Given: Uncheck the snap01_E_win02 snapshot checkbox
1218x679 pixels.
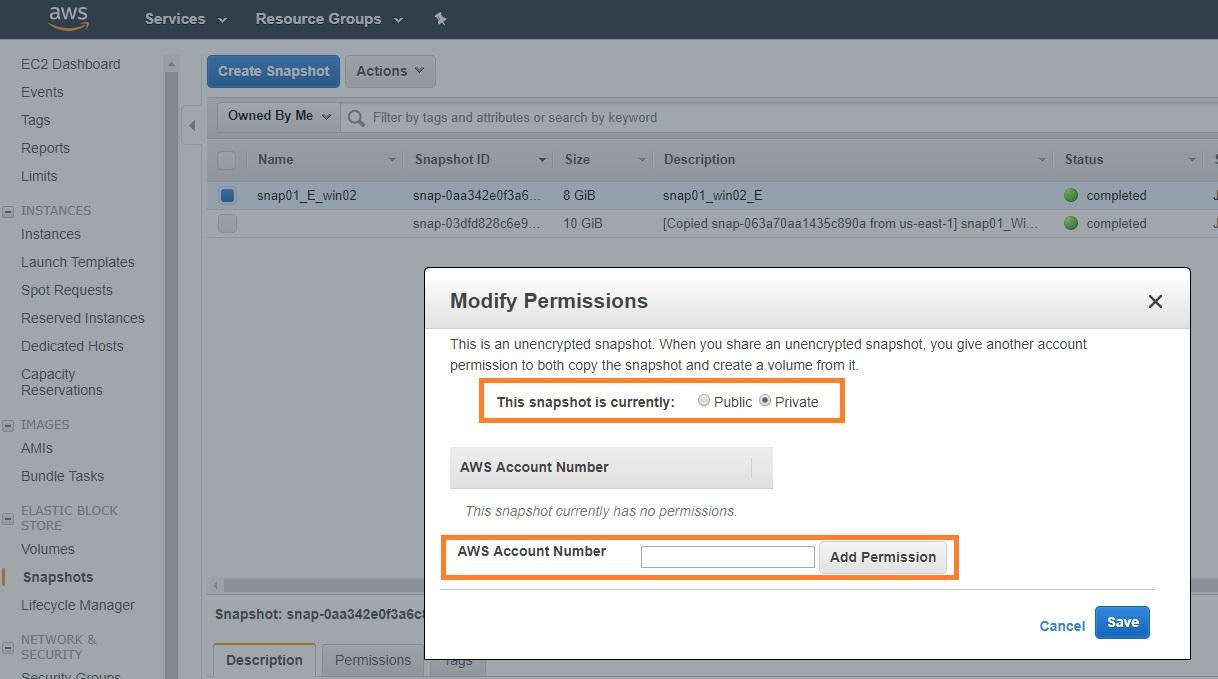Looking at the screenshot, I should (227, 196).
